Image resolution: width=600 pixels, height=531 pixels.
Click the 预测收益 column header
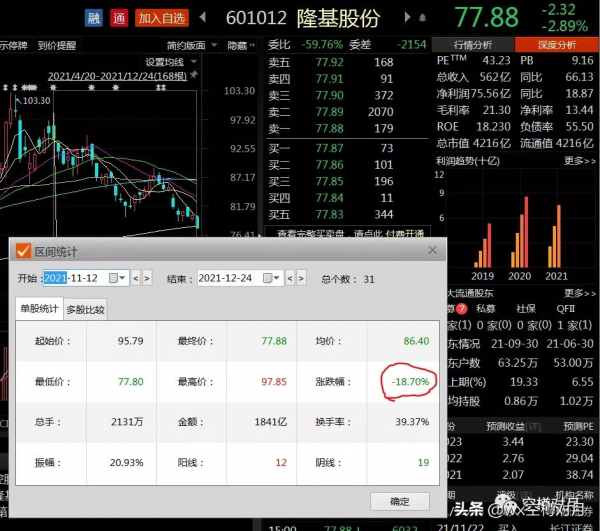(x=505, y=426)
